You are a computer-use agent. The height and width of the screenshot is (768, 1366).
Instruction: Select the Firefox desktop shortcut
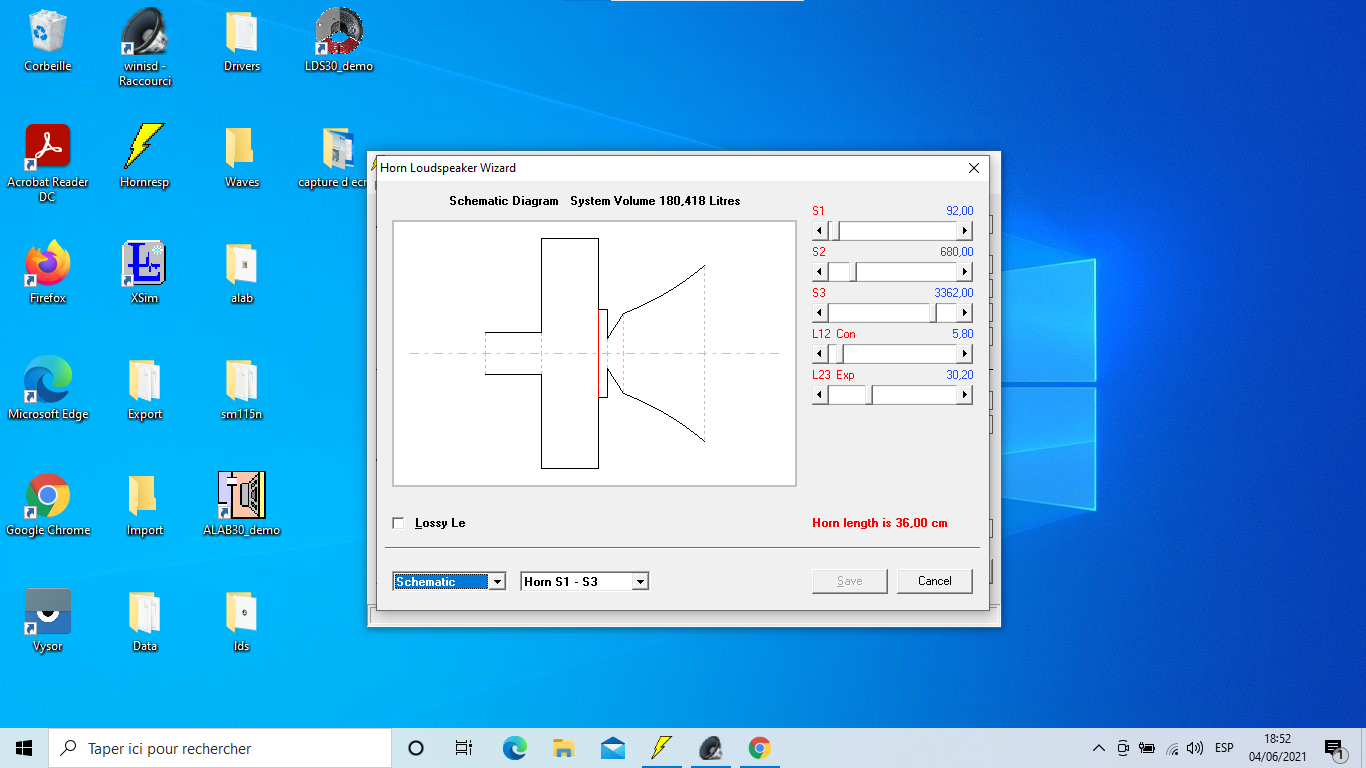47,271
